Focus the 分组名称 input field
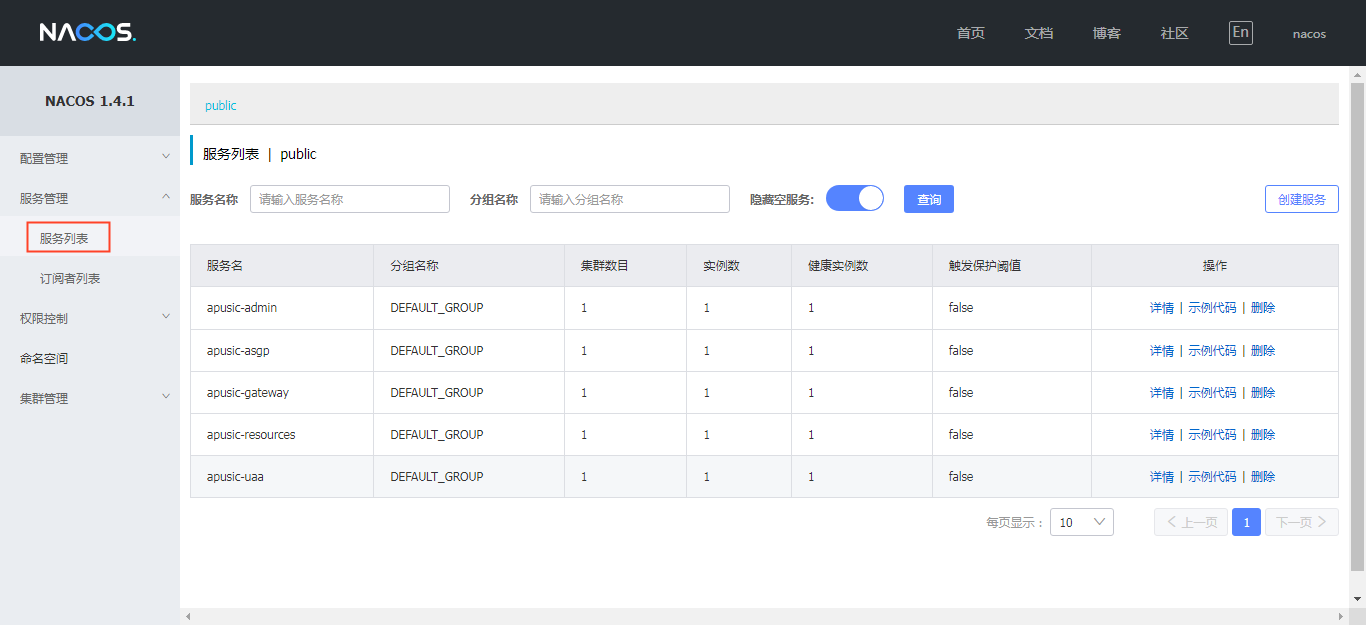 [x=630, y=199]
